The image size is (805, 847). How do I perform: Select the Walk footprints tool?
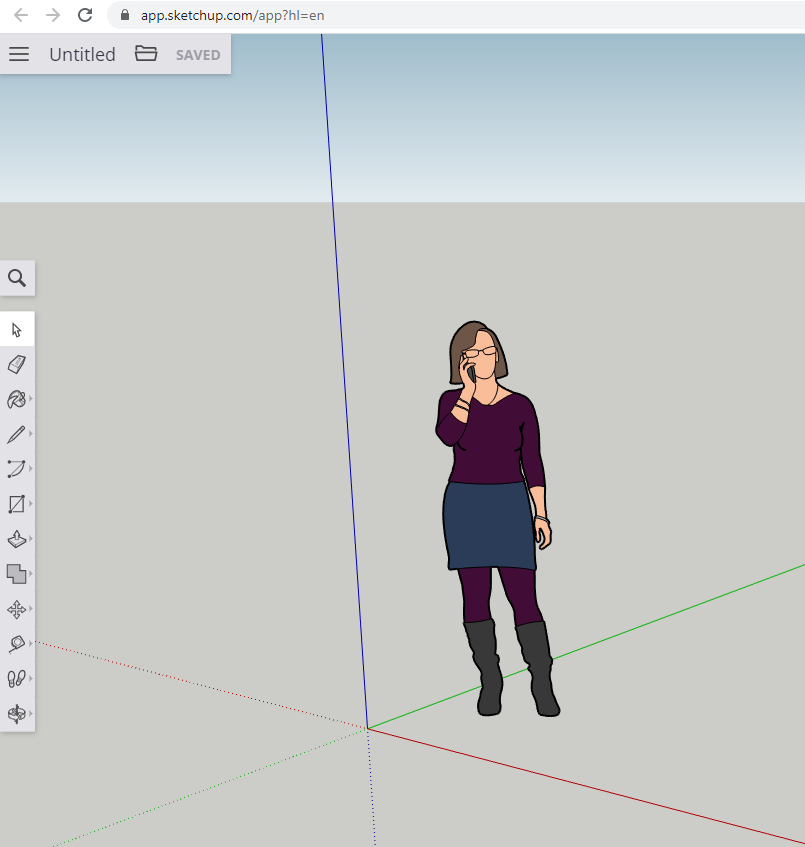click(x=17, y=679)
